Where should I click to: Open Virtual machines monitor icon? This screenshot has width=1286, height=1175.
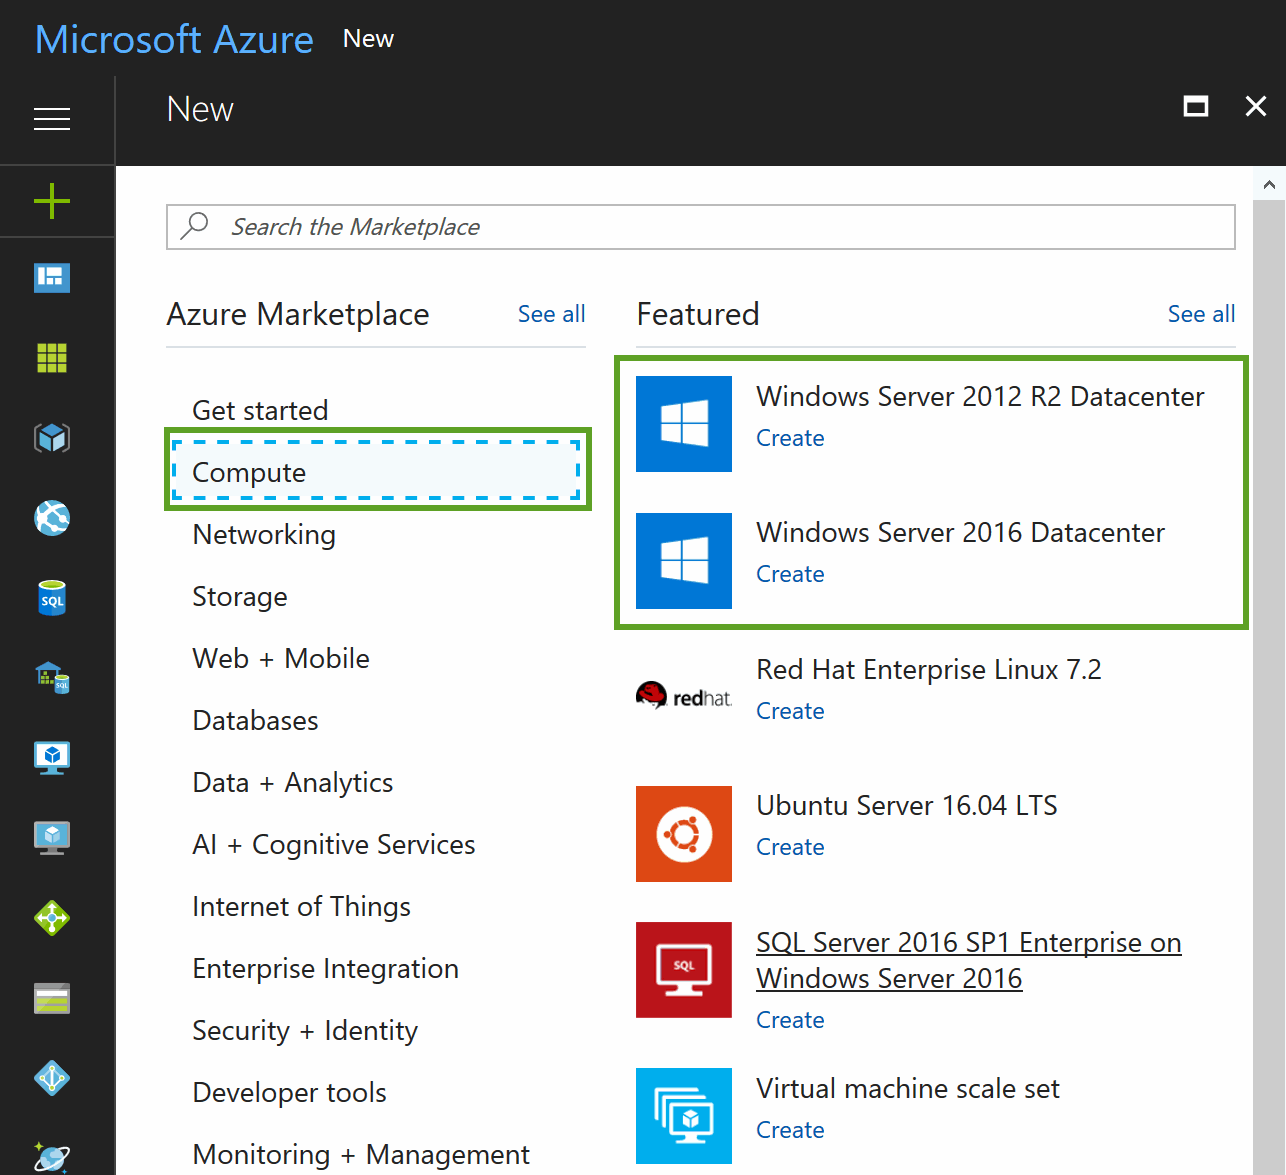pyautogui.click(x=52, y=758)
